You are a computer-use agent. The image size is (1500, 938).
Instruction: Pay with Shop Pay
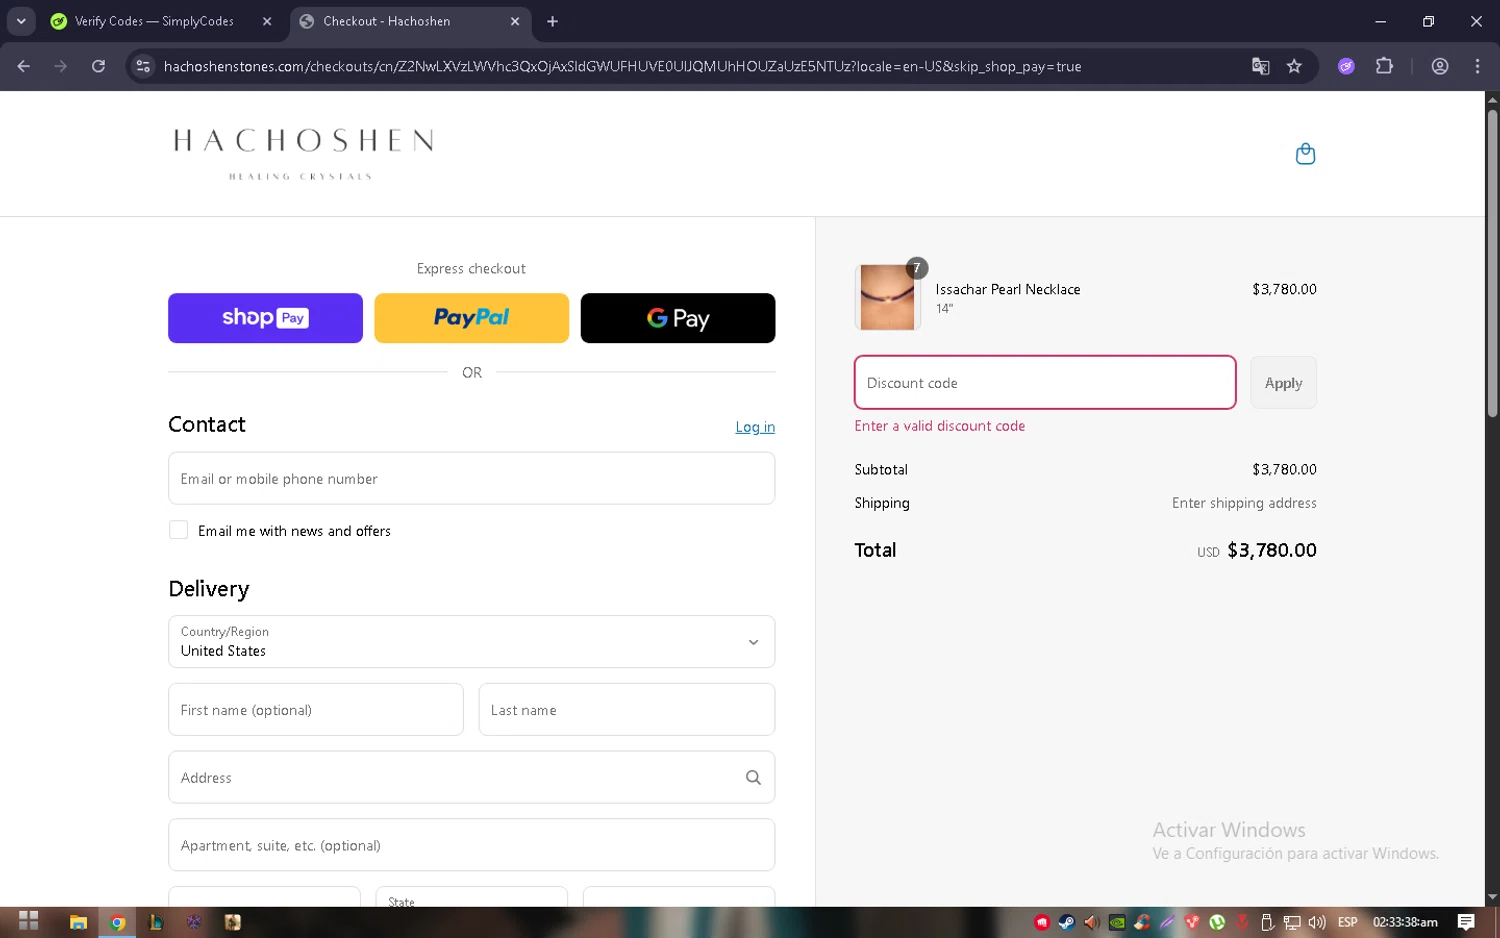265,318
